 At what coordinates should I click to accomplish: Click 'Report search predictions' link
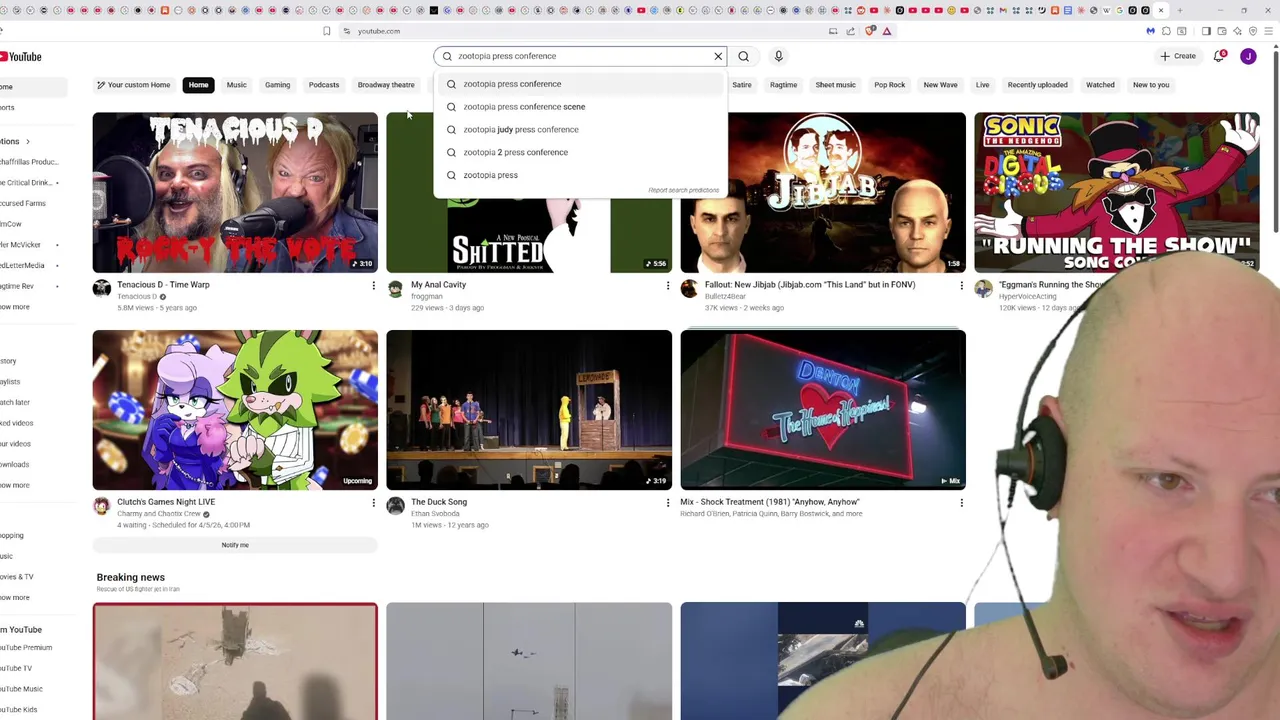(x=683, y=190)
